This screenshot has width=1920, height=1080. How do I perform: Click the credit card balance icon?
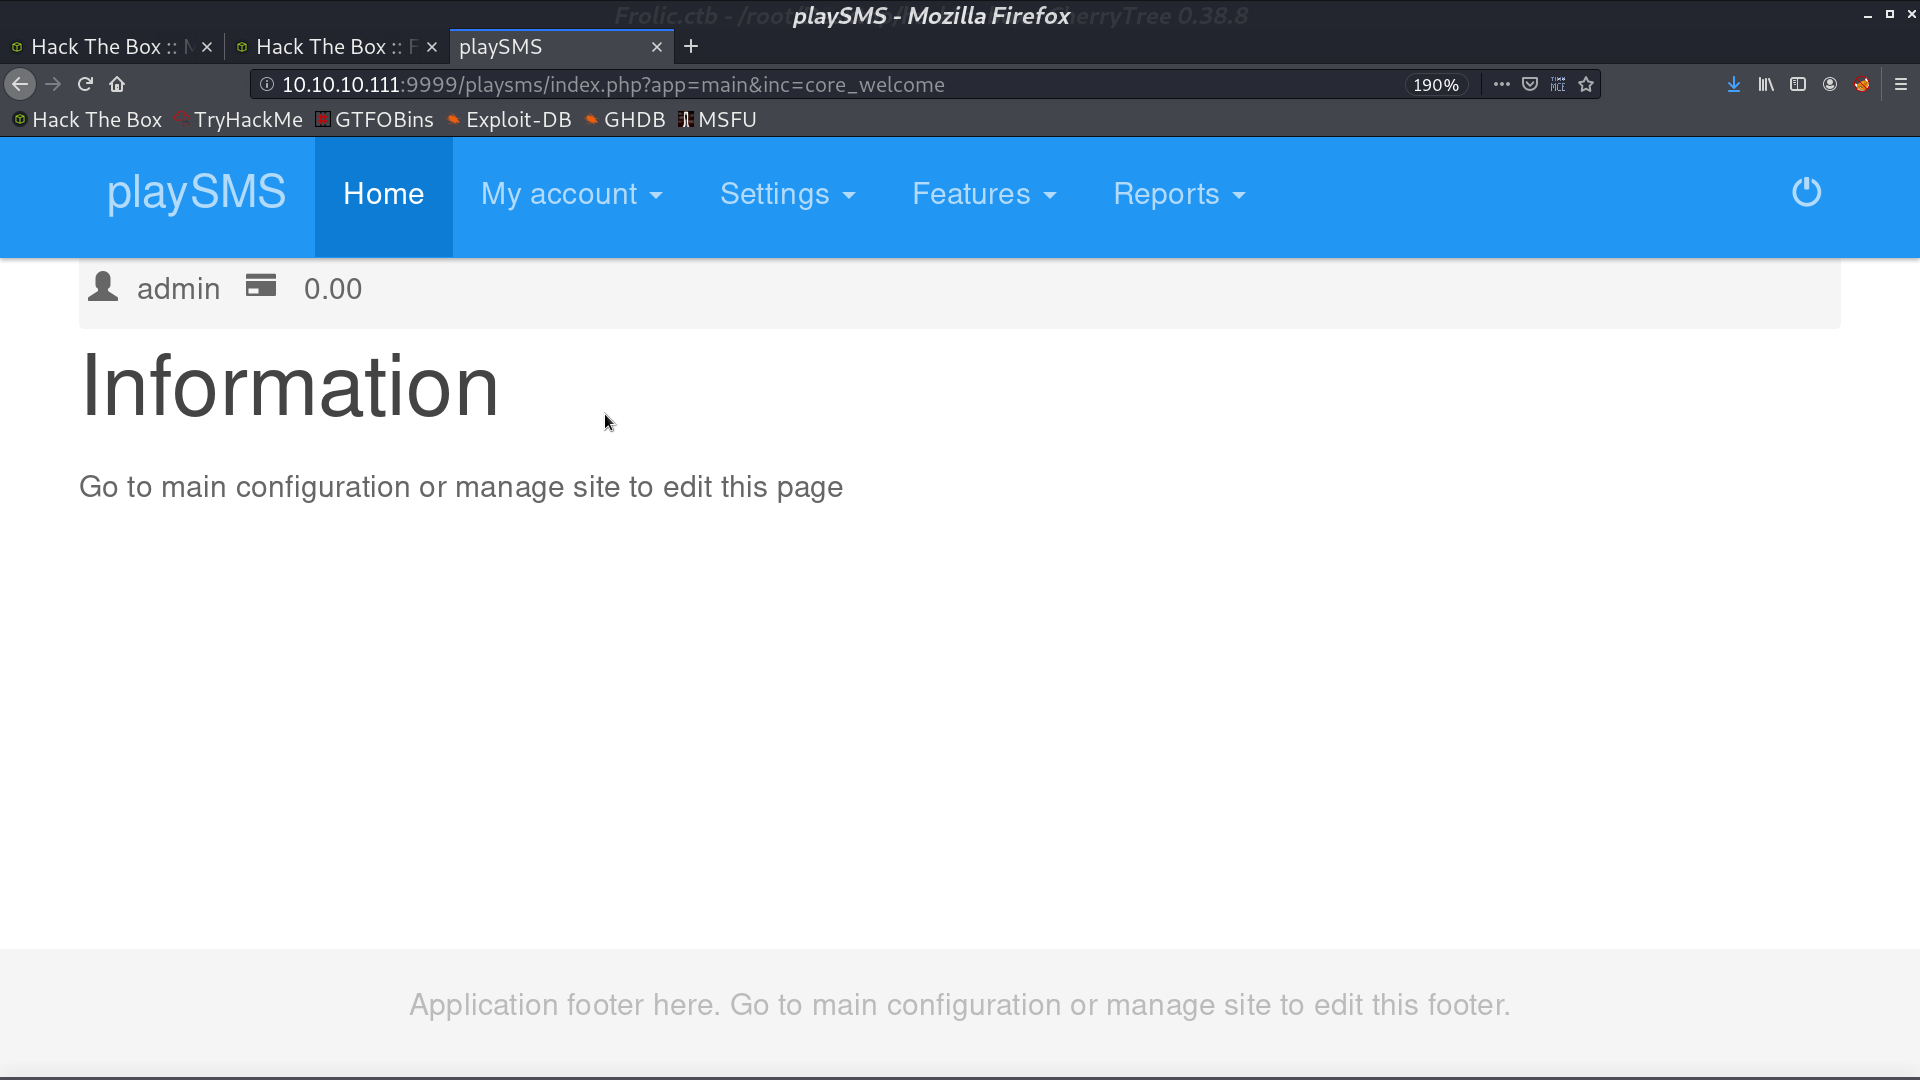(x=261, y=286)
